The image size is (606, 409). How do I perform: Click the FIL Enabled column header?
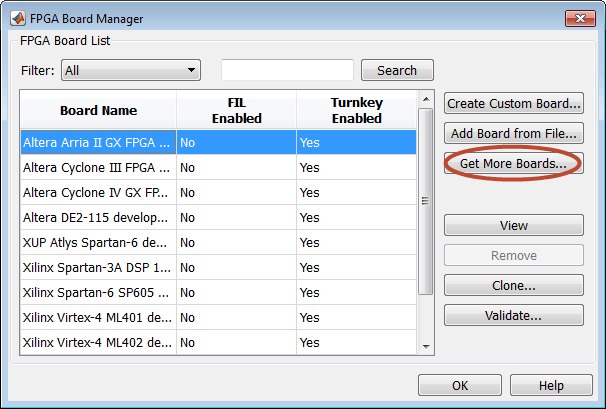237,110
